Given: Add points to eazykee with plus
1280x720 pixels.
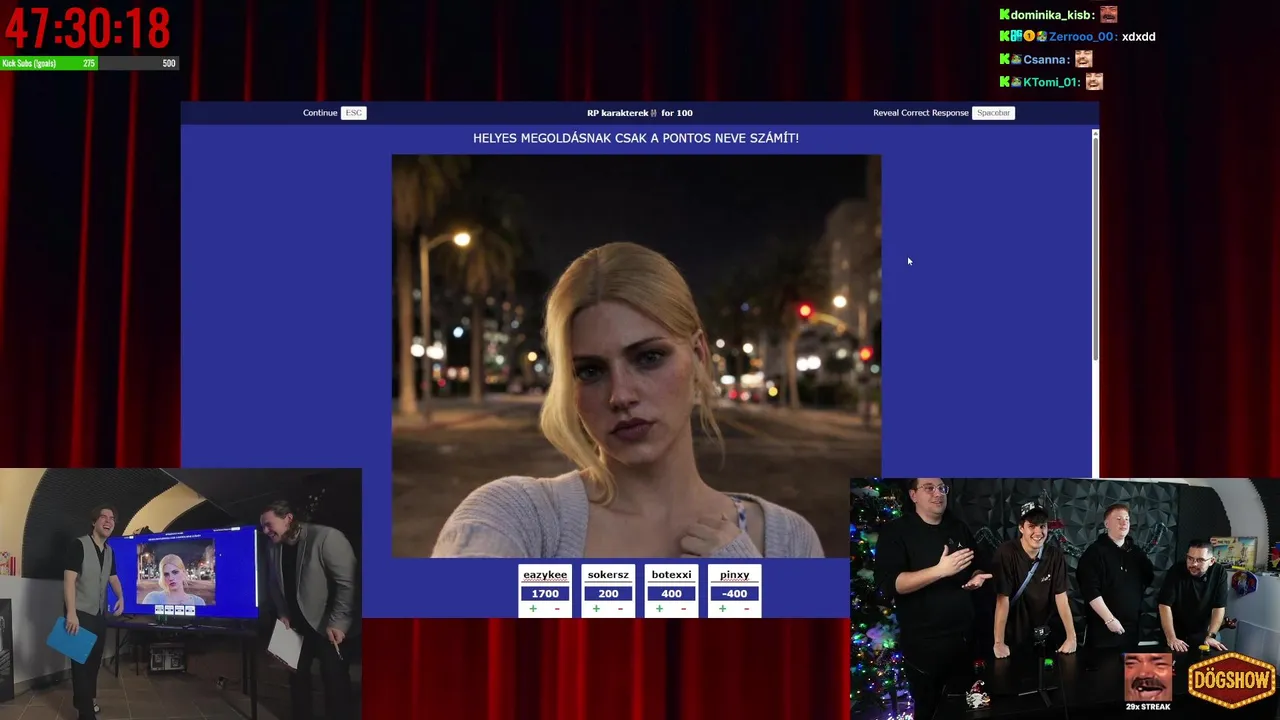Looking at the screenshot, I should click(533, 609).
